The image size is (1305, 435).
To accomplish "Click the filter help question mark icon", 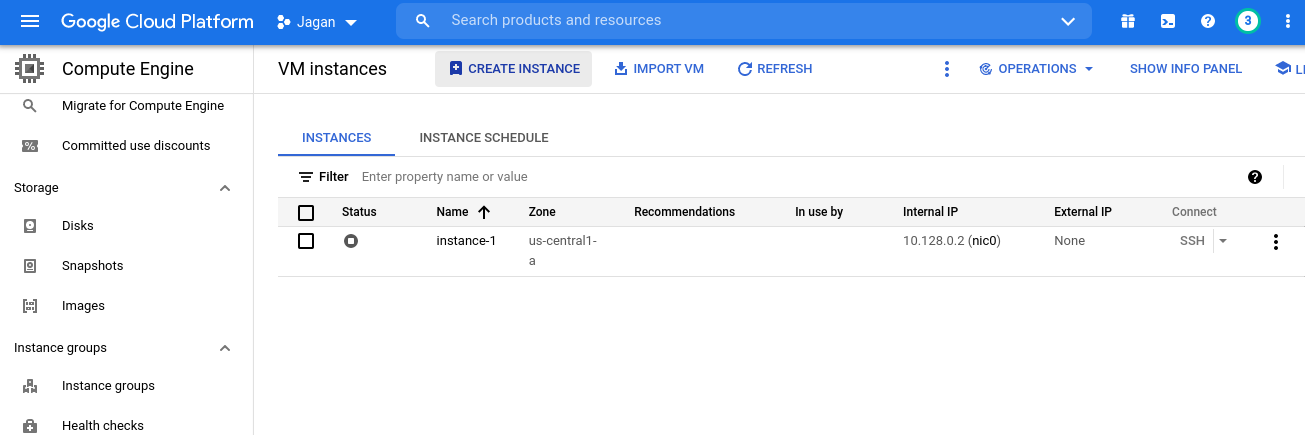I will 1255,177.
